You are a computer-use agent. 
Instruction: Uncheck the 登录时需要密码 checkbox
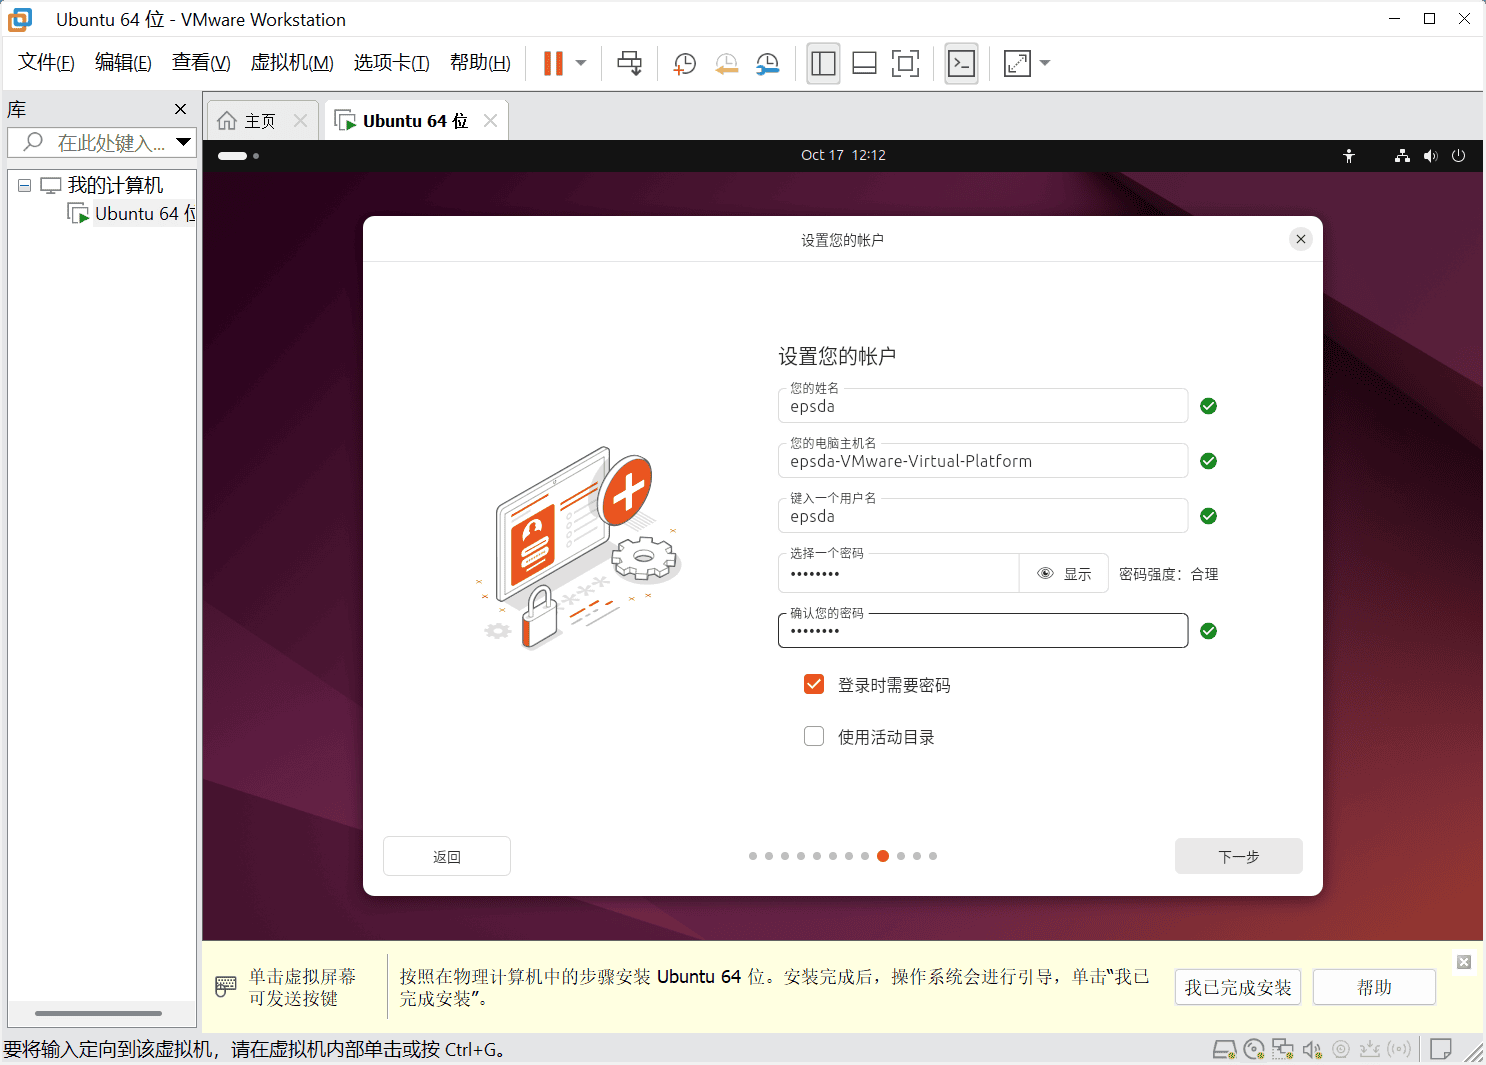point(814,684)
